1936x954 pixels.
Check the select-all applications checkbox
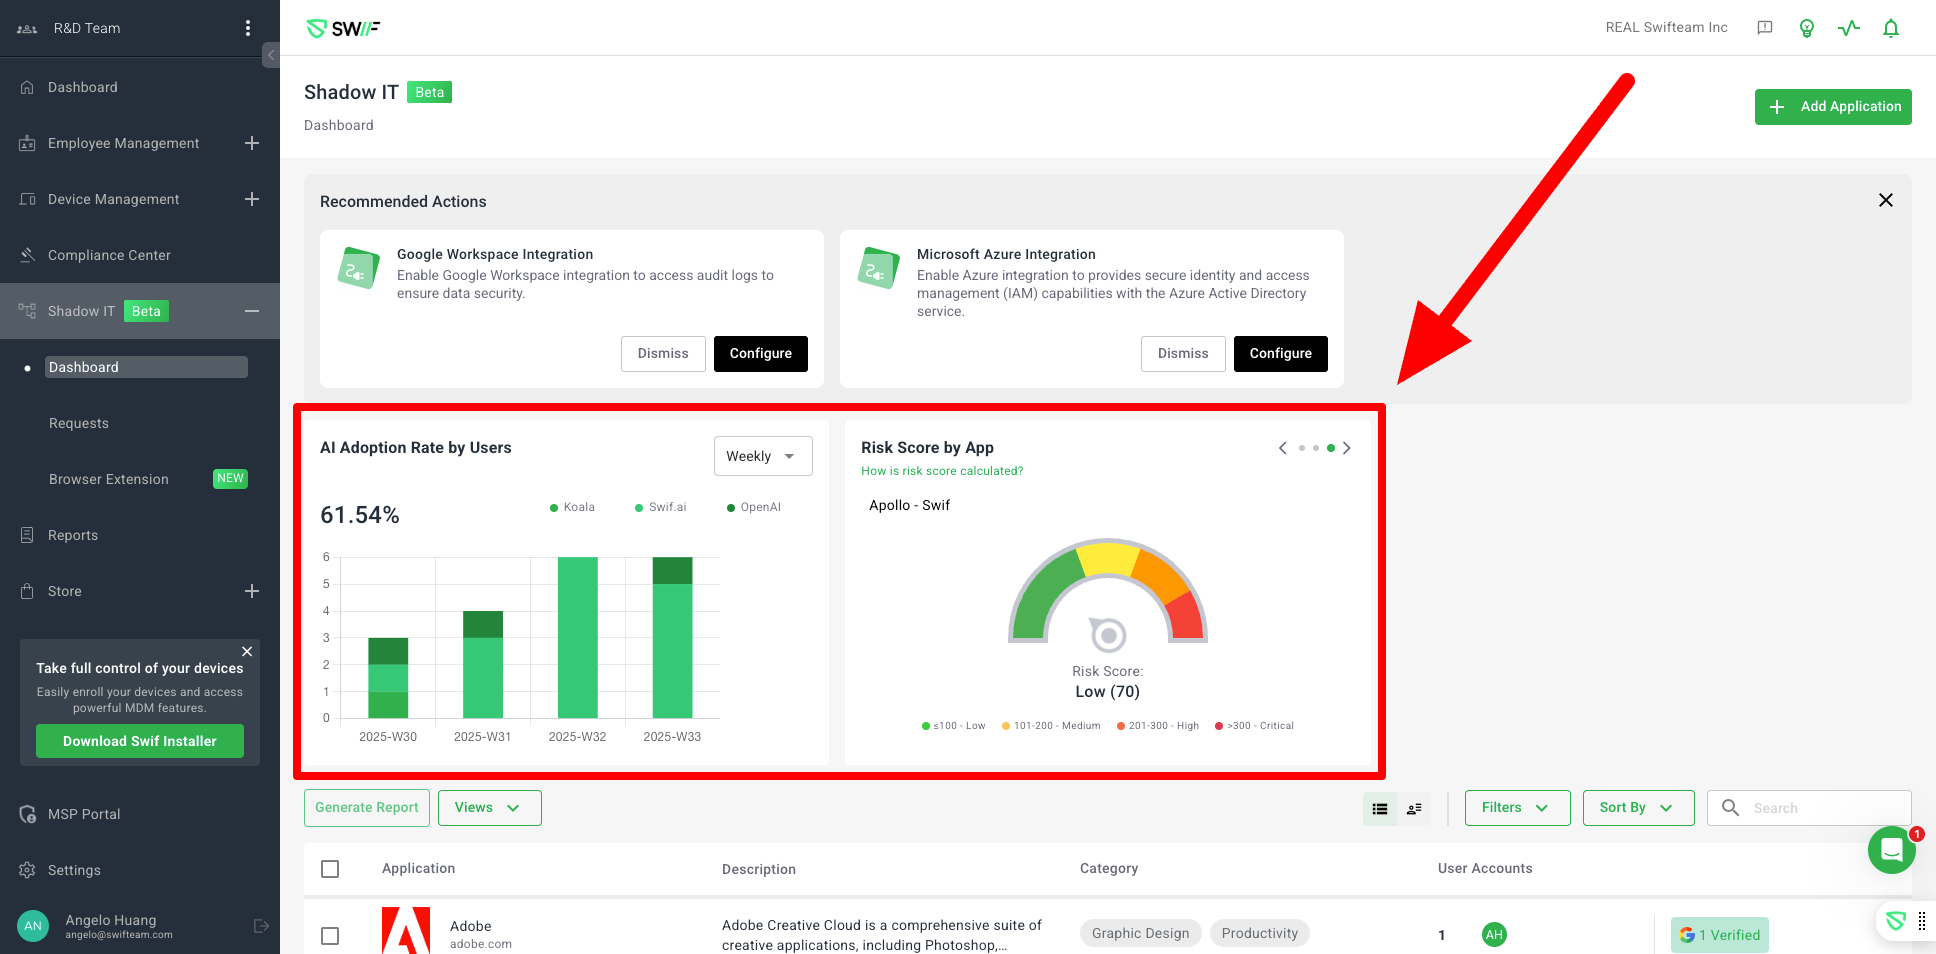pyautogui.click(x=330, y=869)
